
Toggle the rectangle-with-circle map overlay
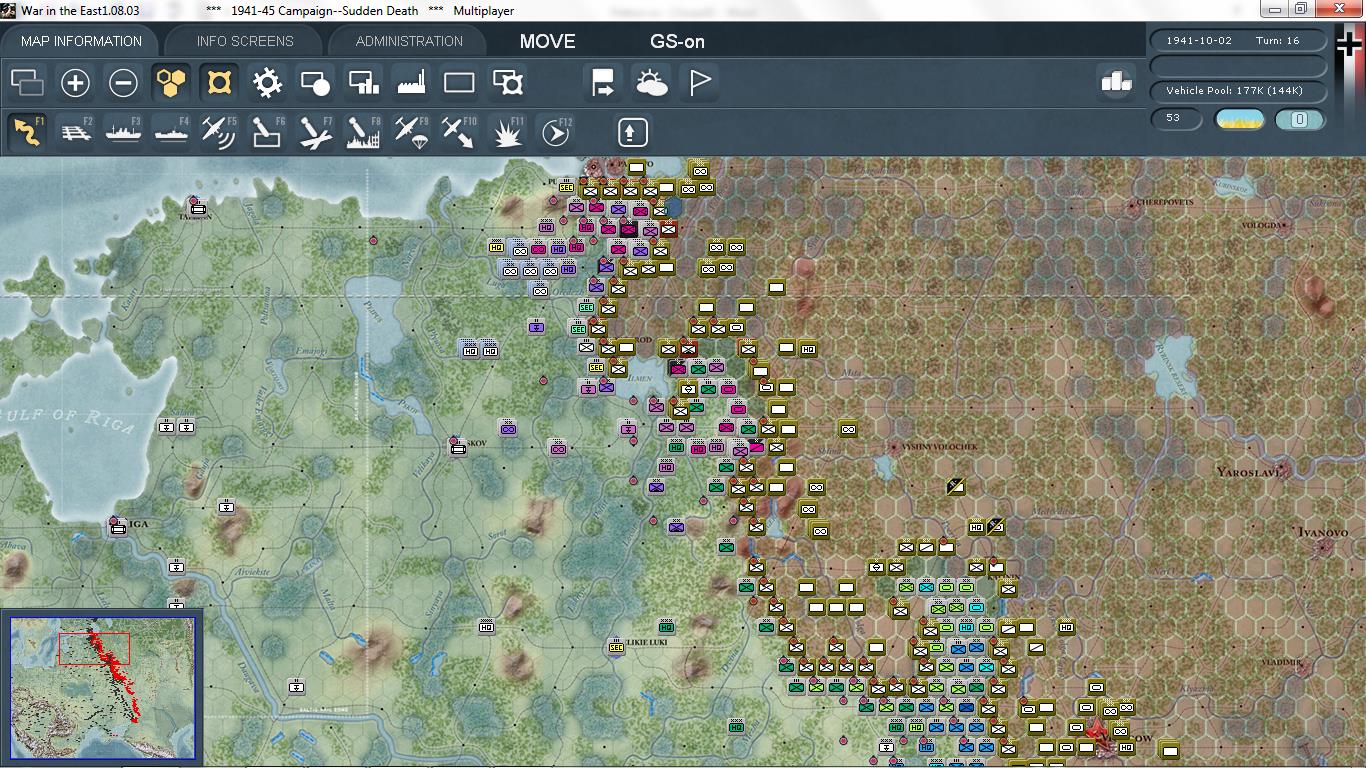pyautogui.click(x=315, y=82)
